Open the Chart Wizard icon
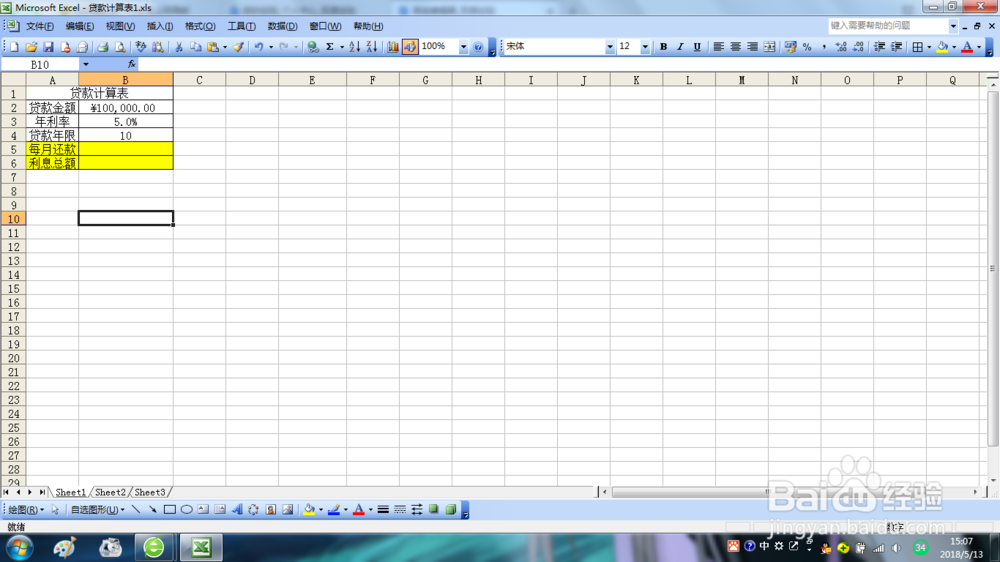Viewport: 1000px width, 562px height. (x=392, y=47)
